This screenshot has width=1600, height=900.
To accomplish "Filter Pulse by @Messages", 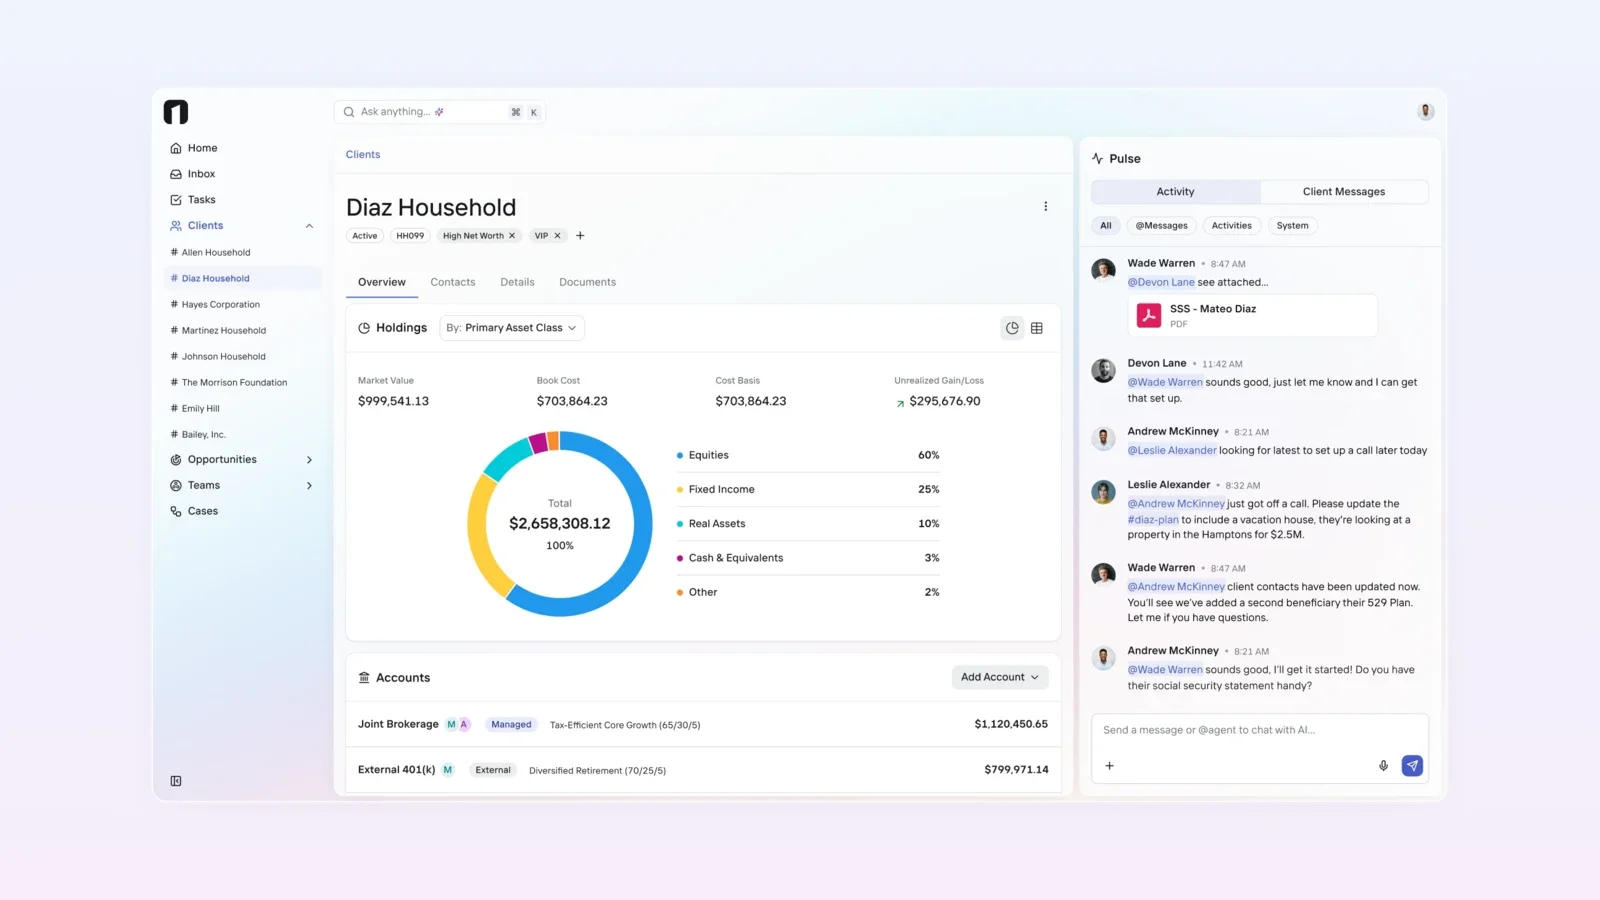I will pos(1162,226).
